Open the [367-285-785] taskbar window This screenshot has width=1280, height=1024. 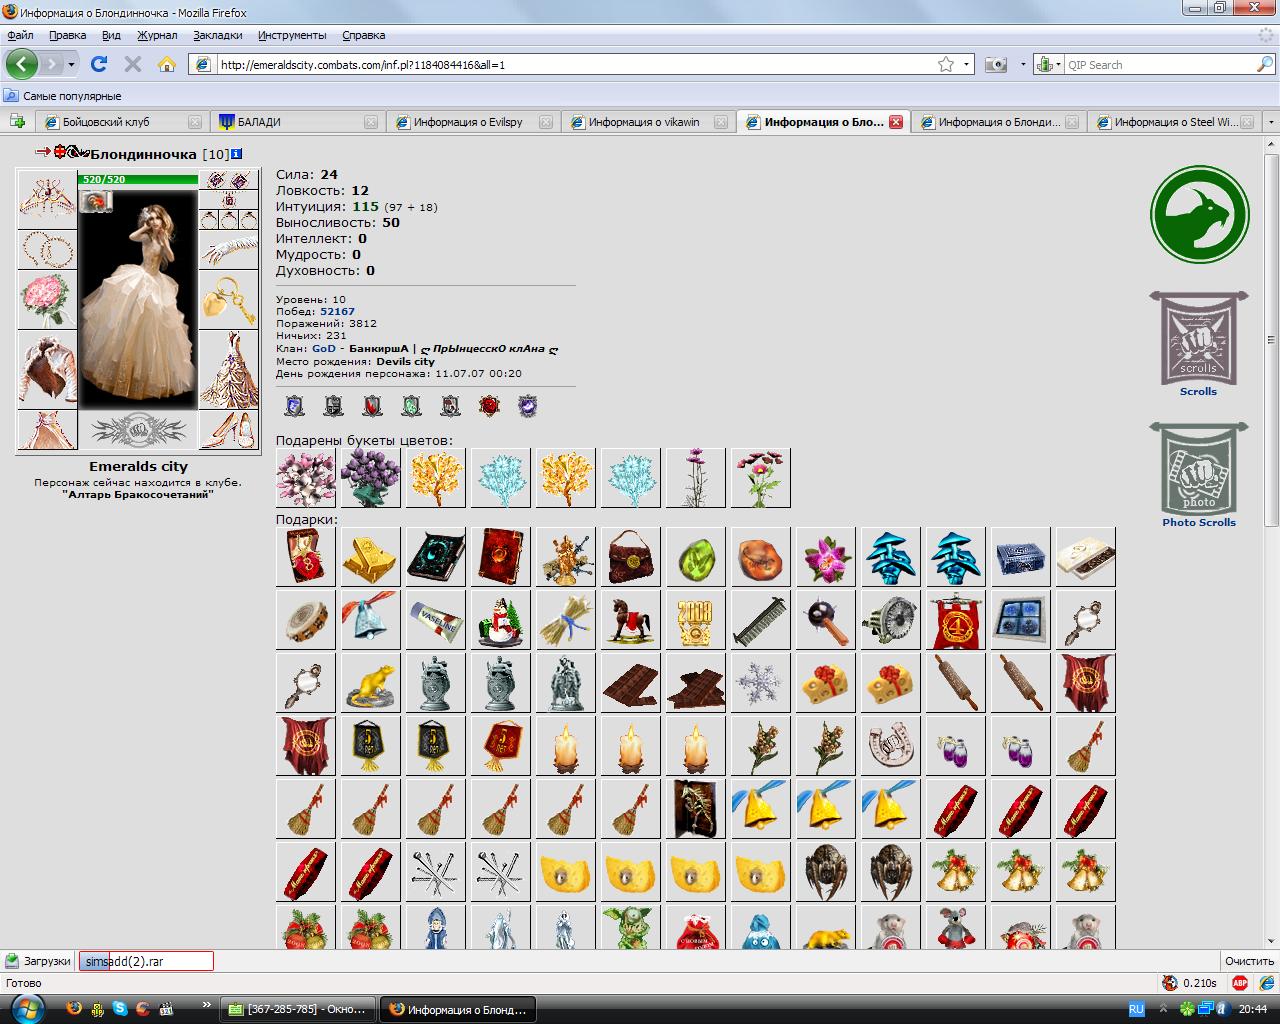point(299,1009)
